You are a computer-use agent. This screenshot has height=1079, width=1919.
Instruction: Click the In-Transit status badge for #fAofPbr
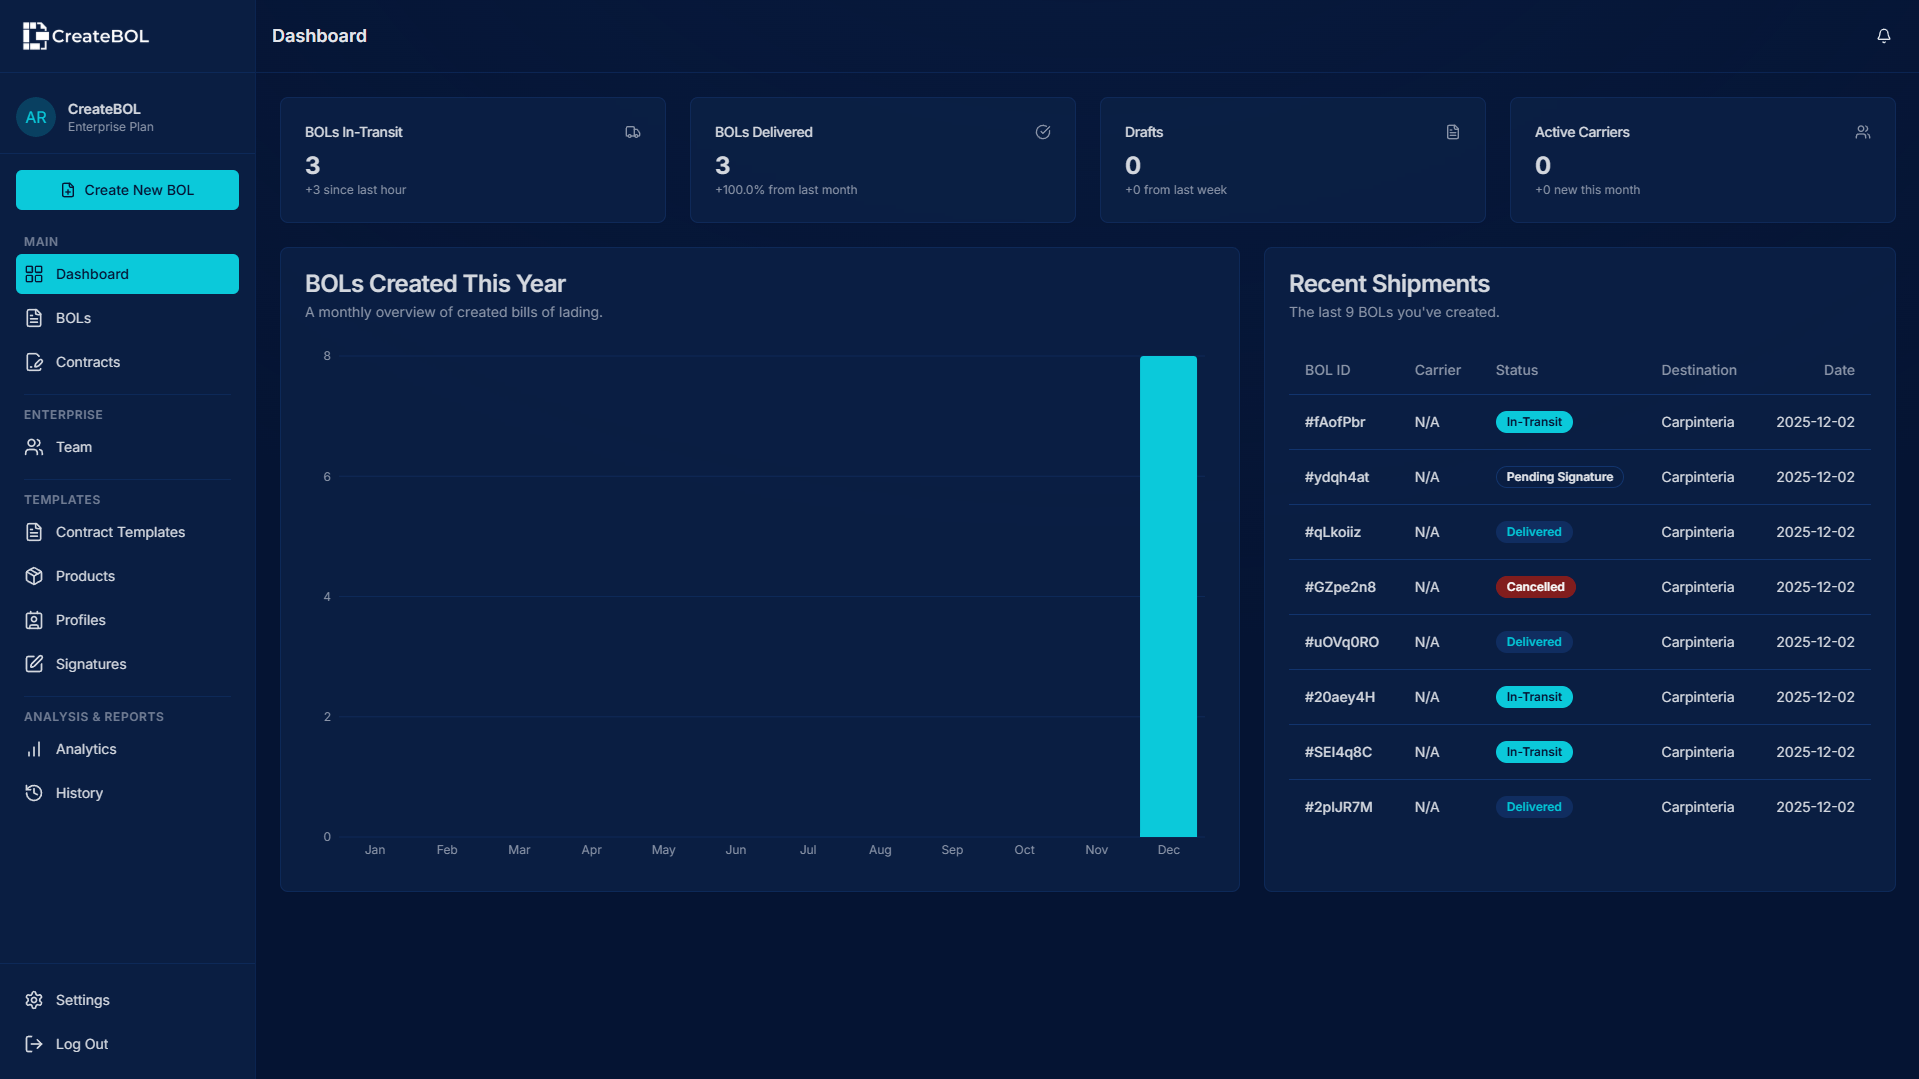click(x=1534, y=421)
